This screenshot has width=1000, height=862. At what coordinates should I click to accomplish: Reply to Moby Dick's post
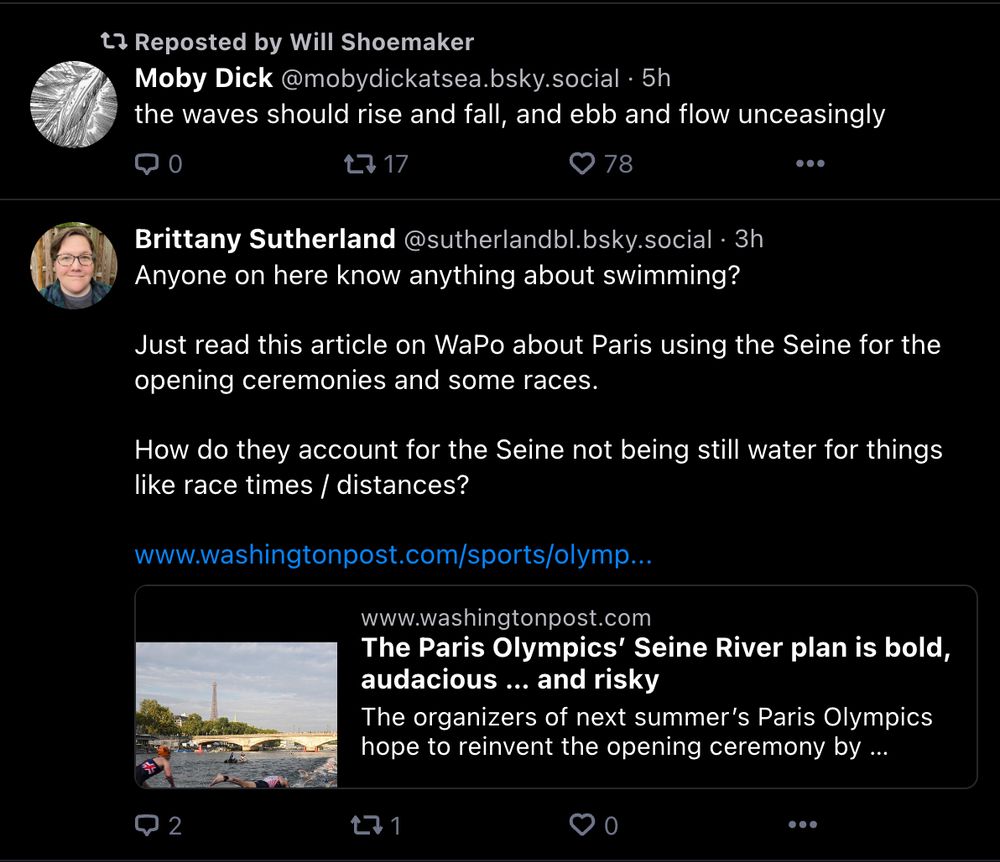click(147, 164)
